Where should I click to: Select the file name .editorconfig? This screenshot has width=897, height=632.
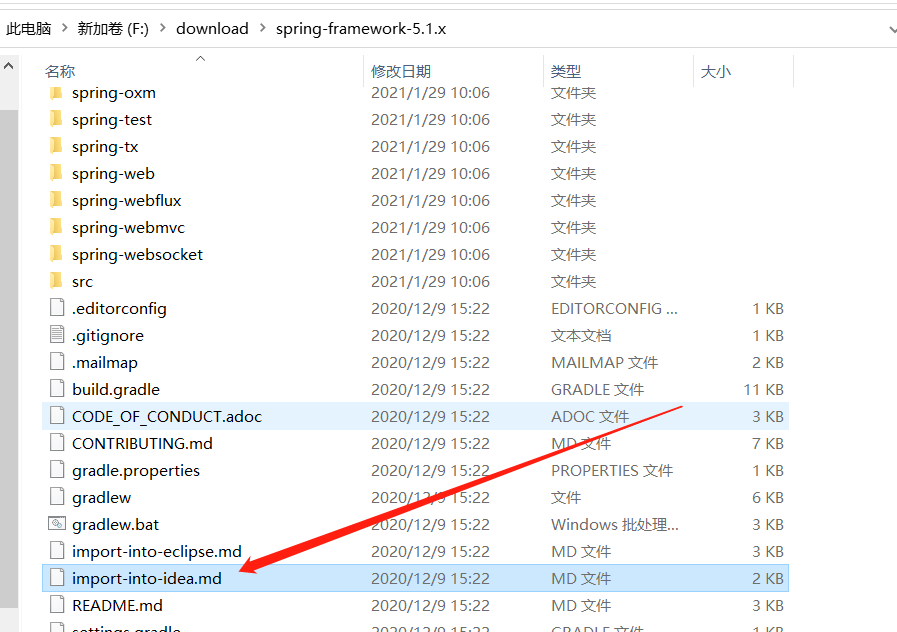(120, 309)
